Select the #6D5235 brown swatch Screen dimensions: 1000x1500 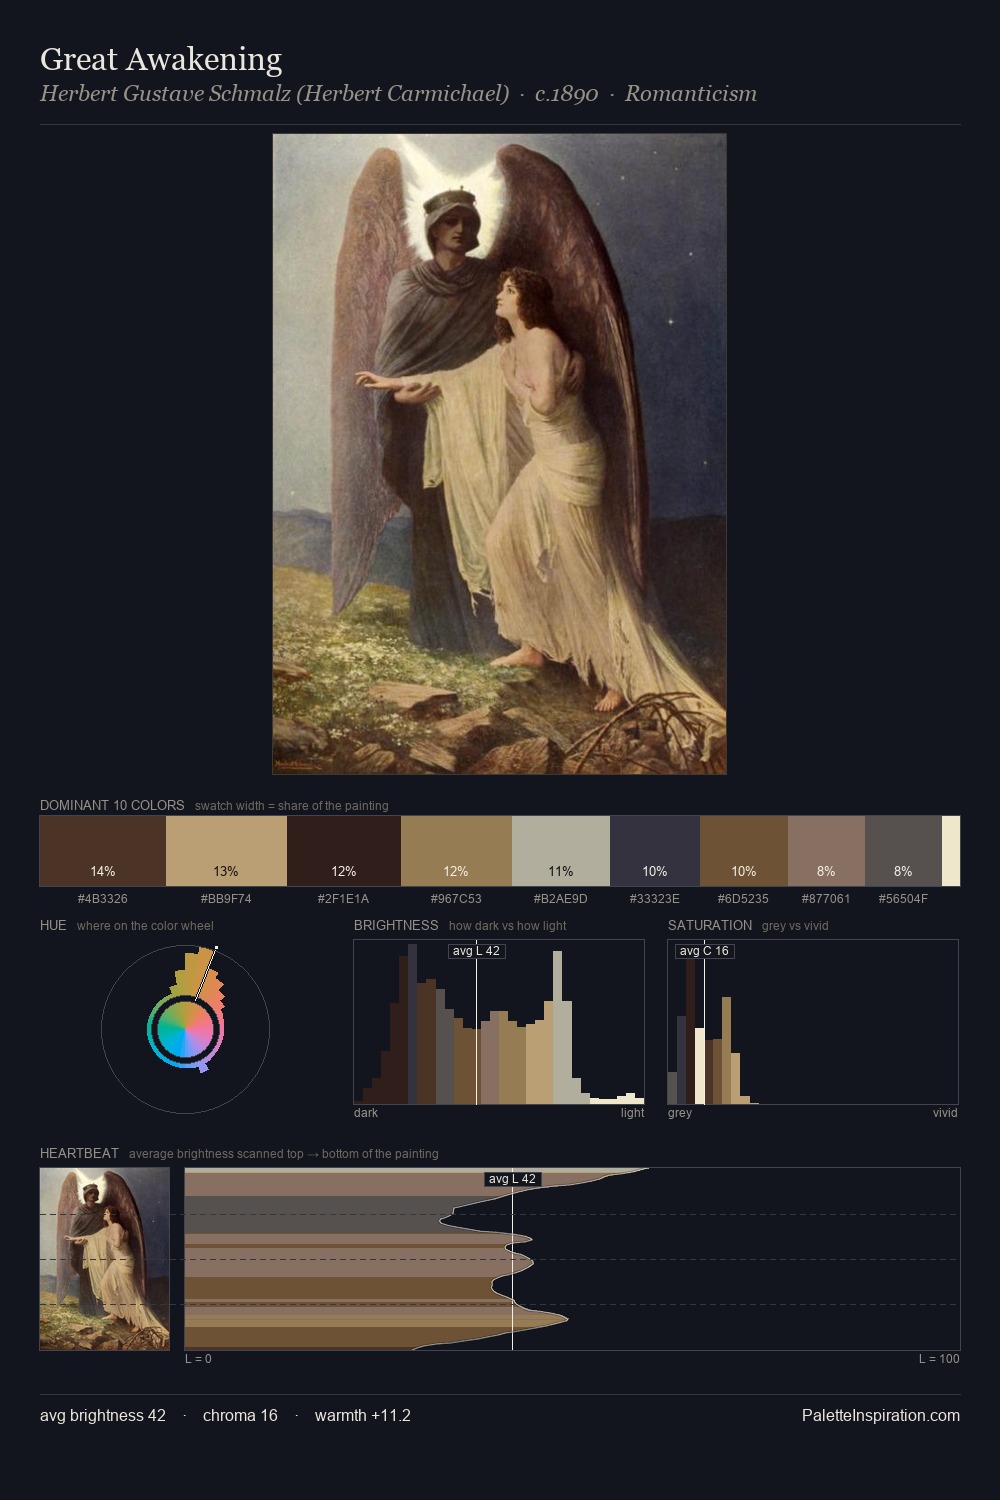744,851
